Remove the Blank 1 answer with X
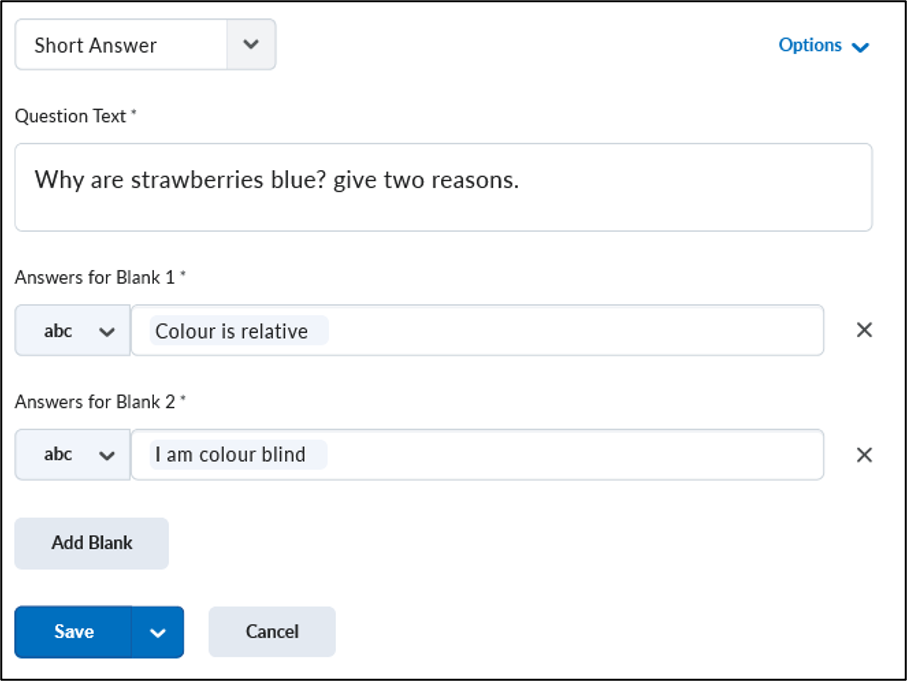908x682 pixels. click(x=864, y=330)
